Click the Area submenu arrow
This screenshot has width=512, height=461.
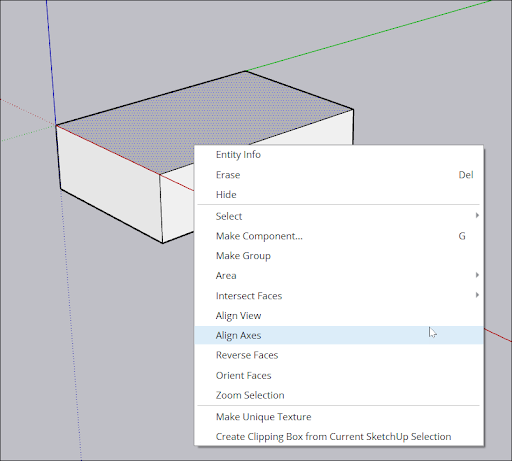pyautogui.click(x=477, y=275)
